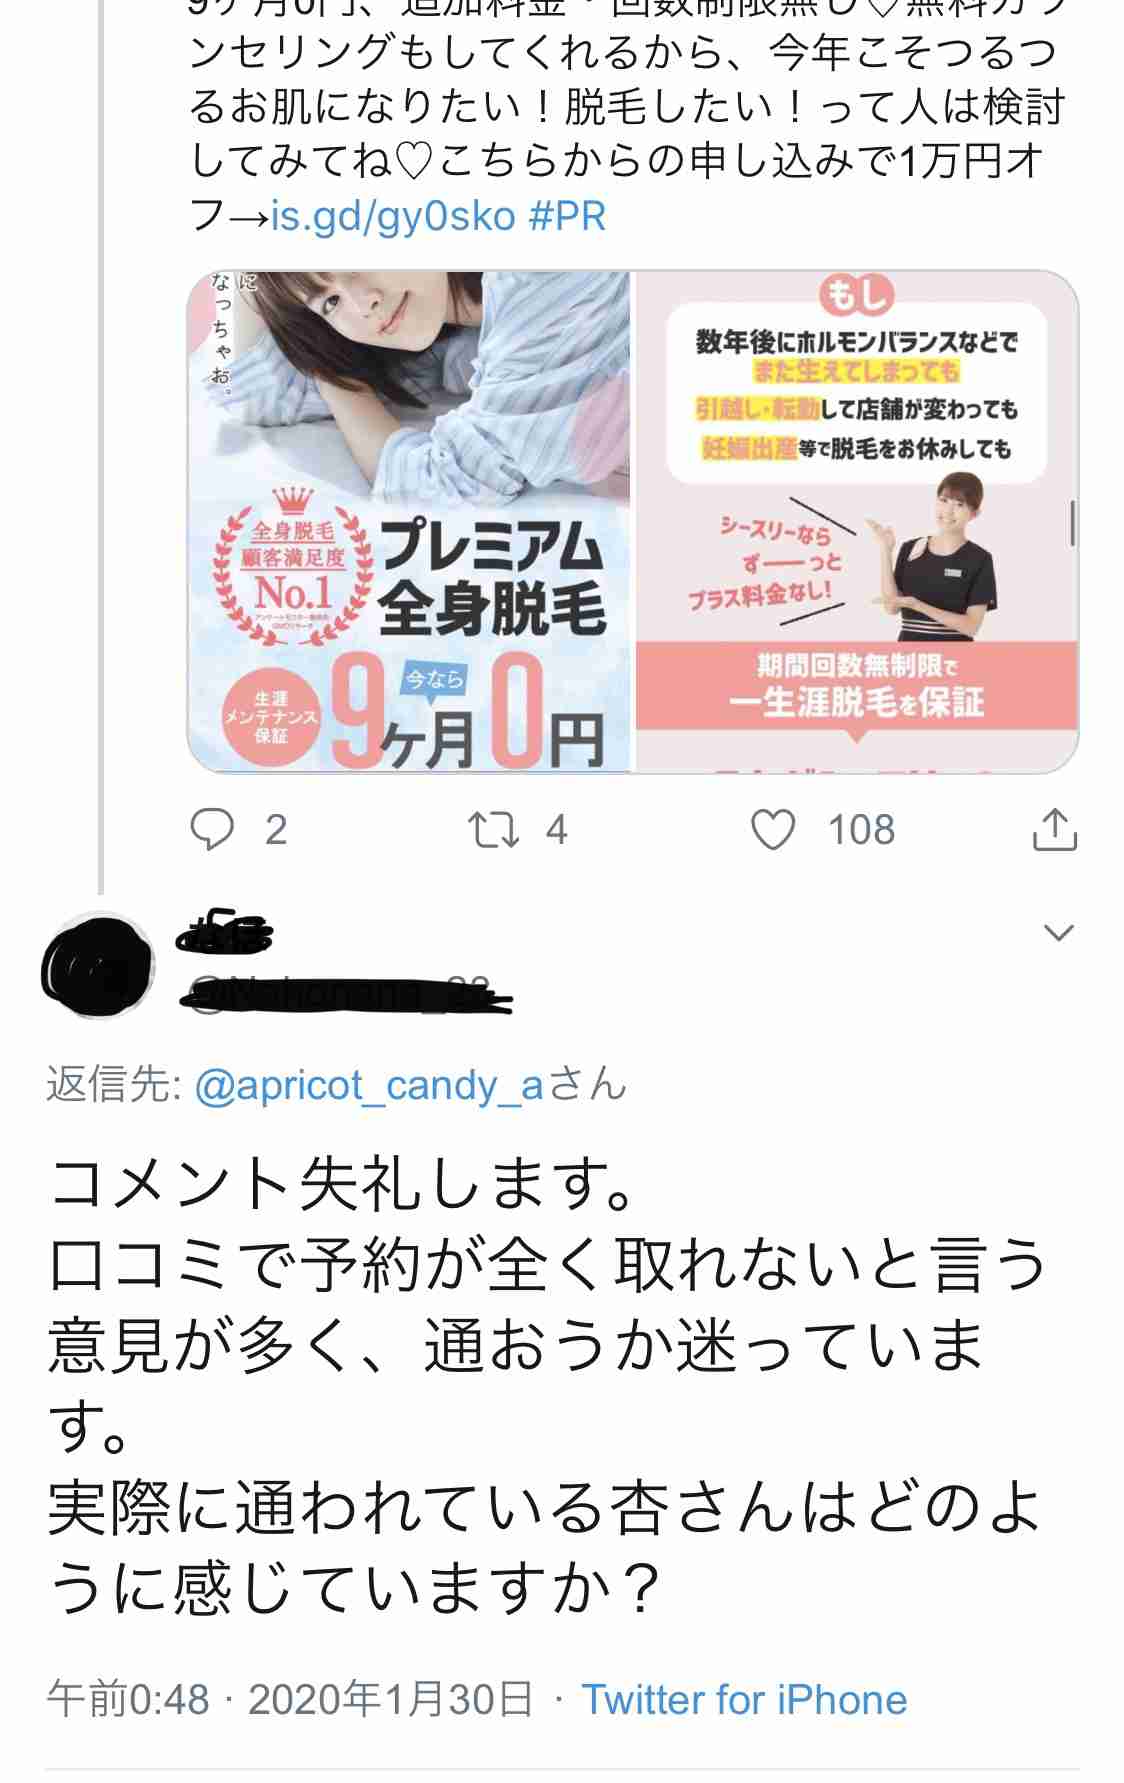Expand the reply tweet's chevron menu

[1058, 933]
